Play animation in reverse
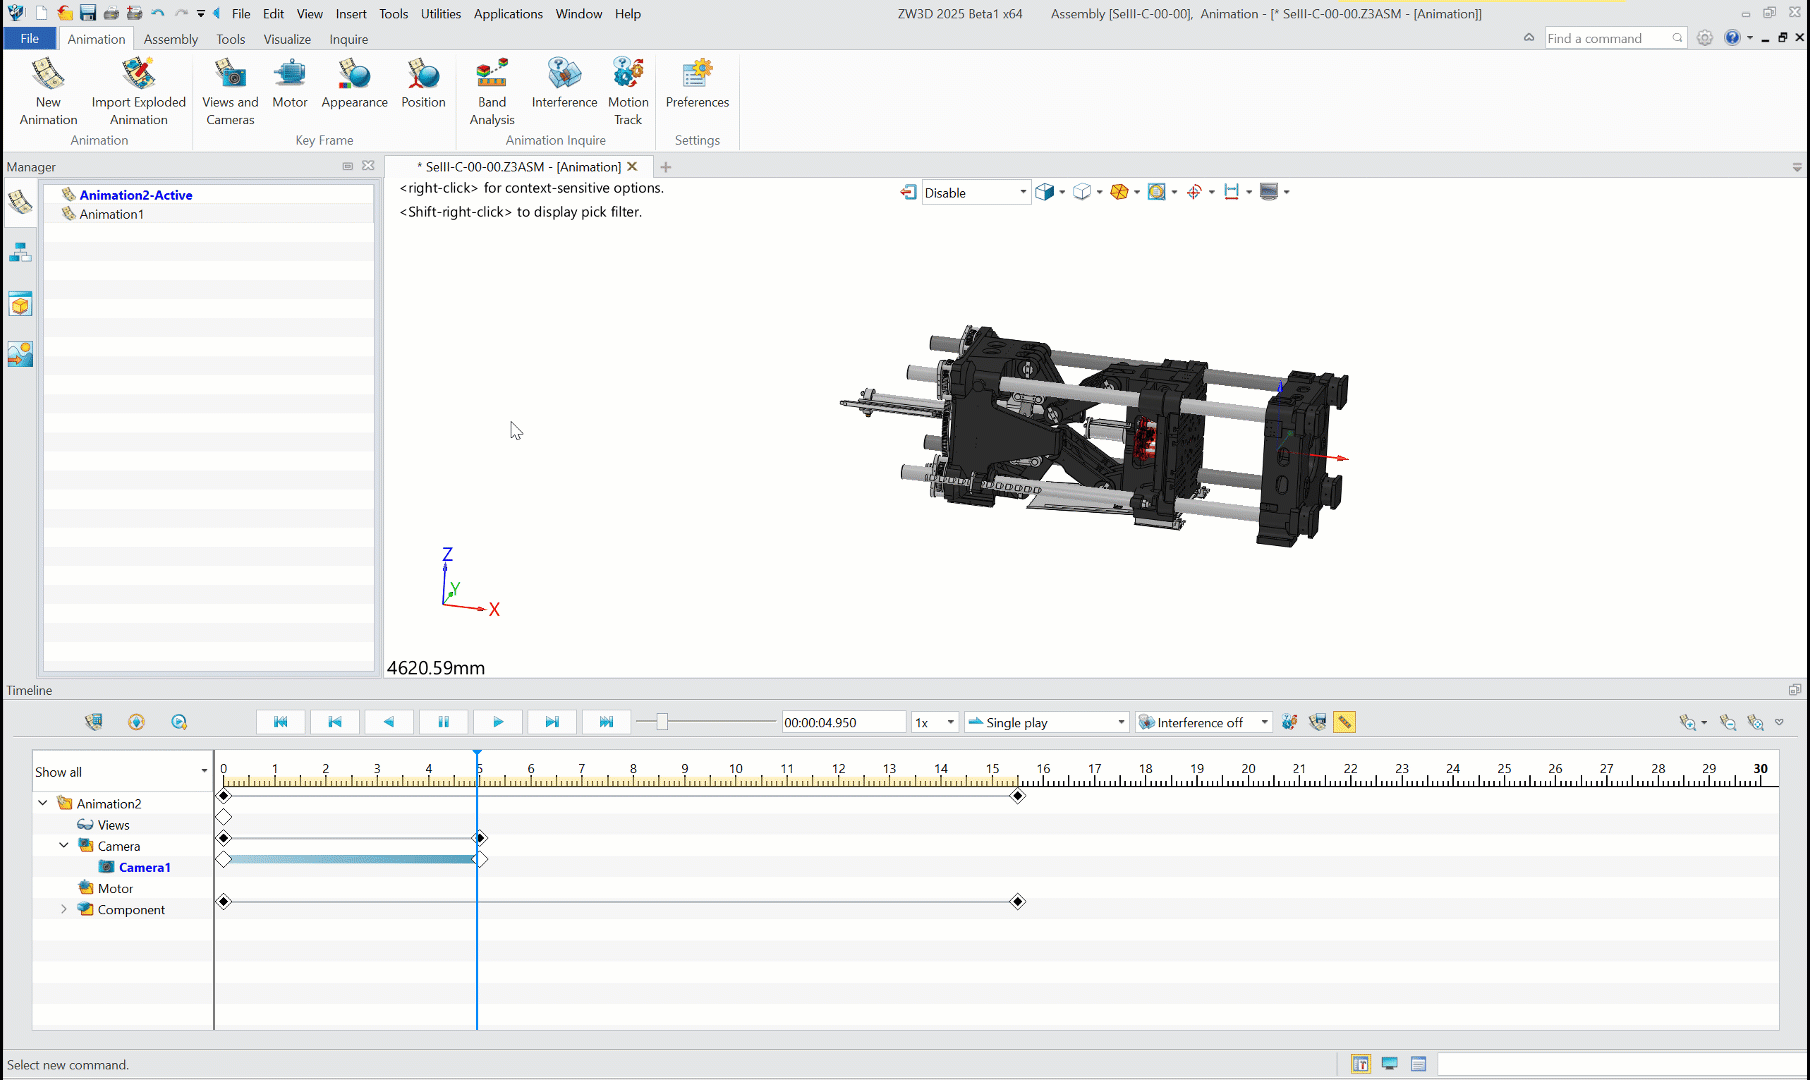1810x1080 pixels. (x=389, y=722)
